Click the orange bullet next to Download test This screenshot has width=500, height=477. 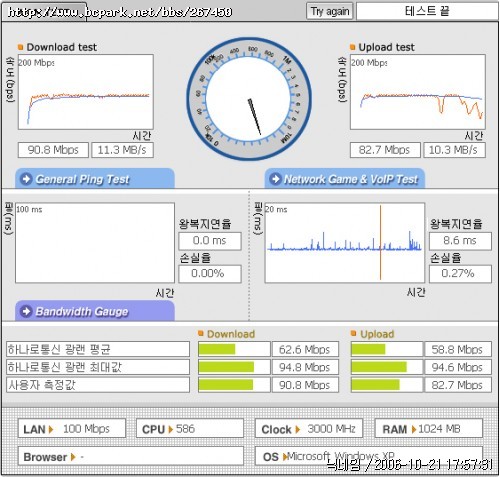coord(20,47)
